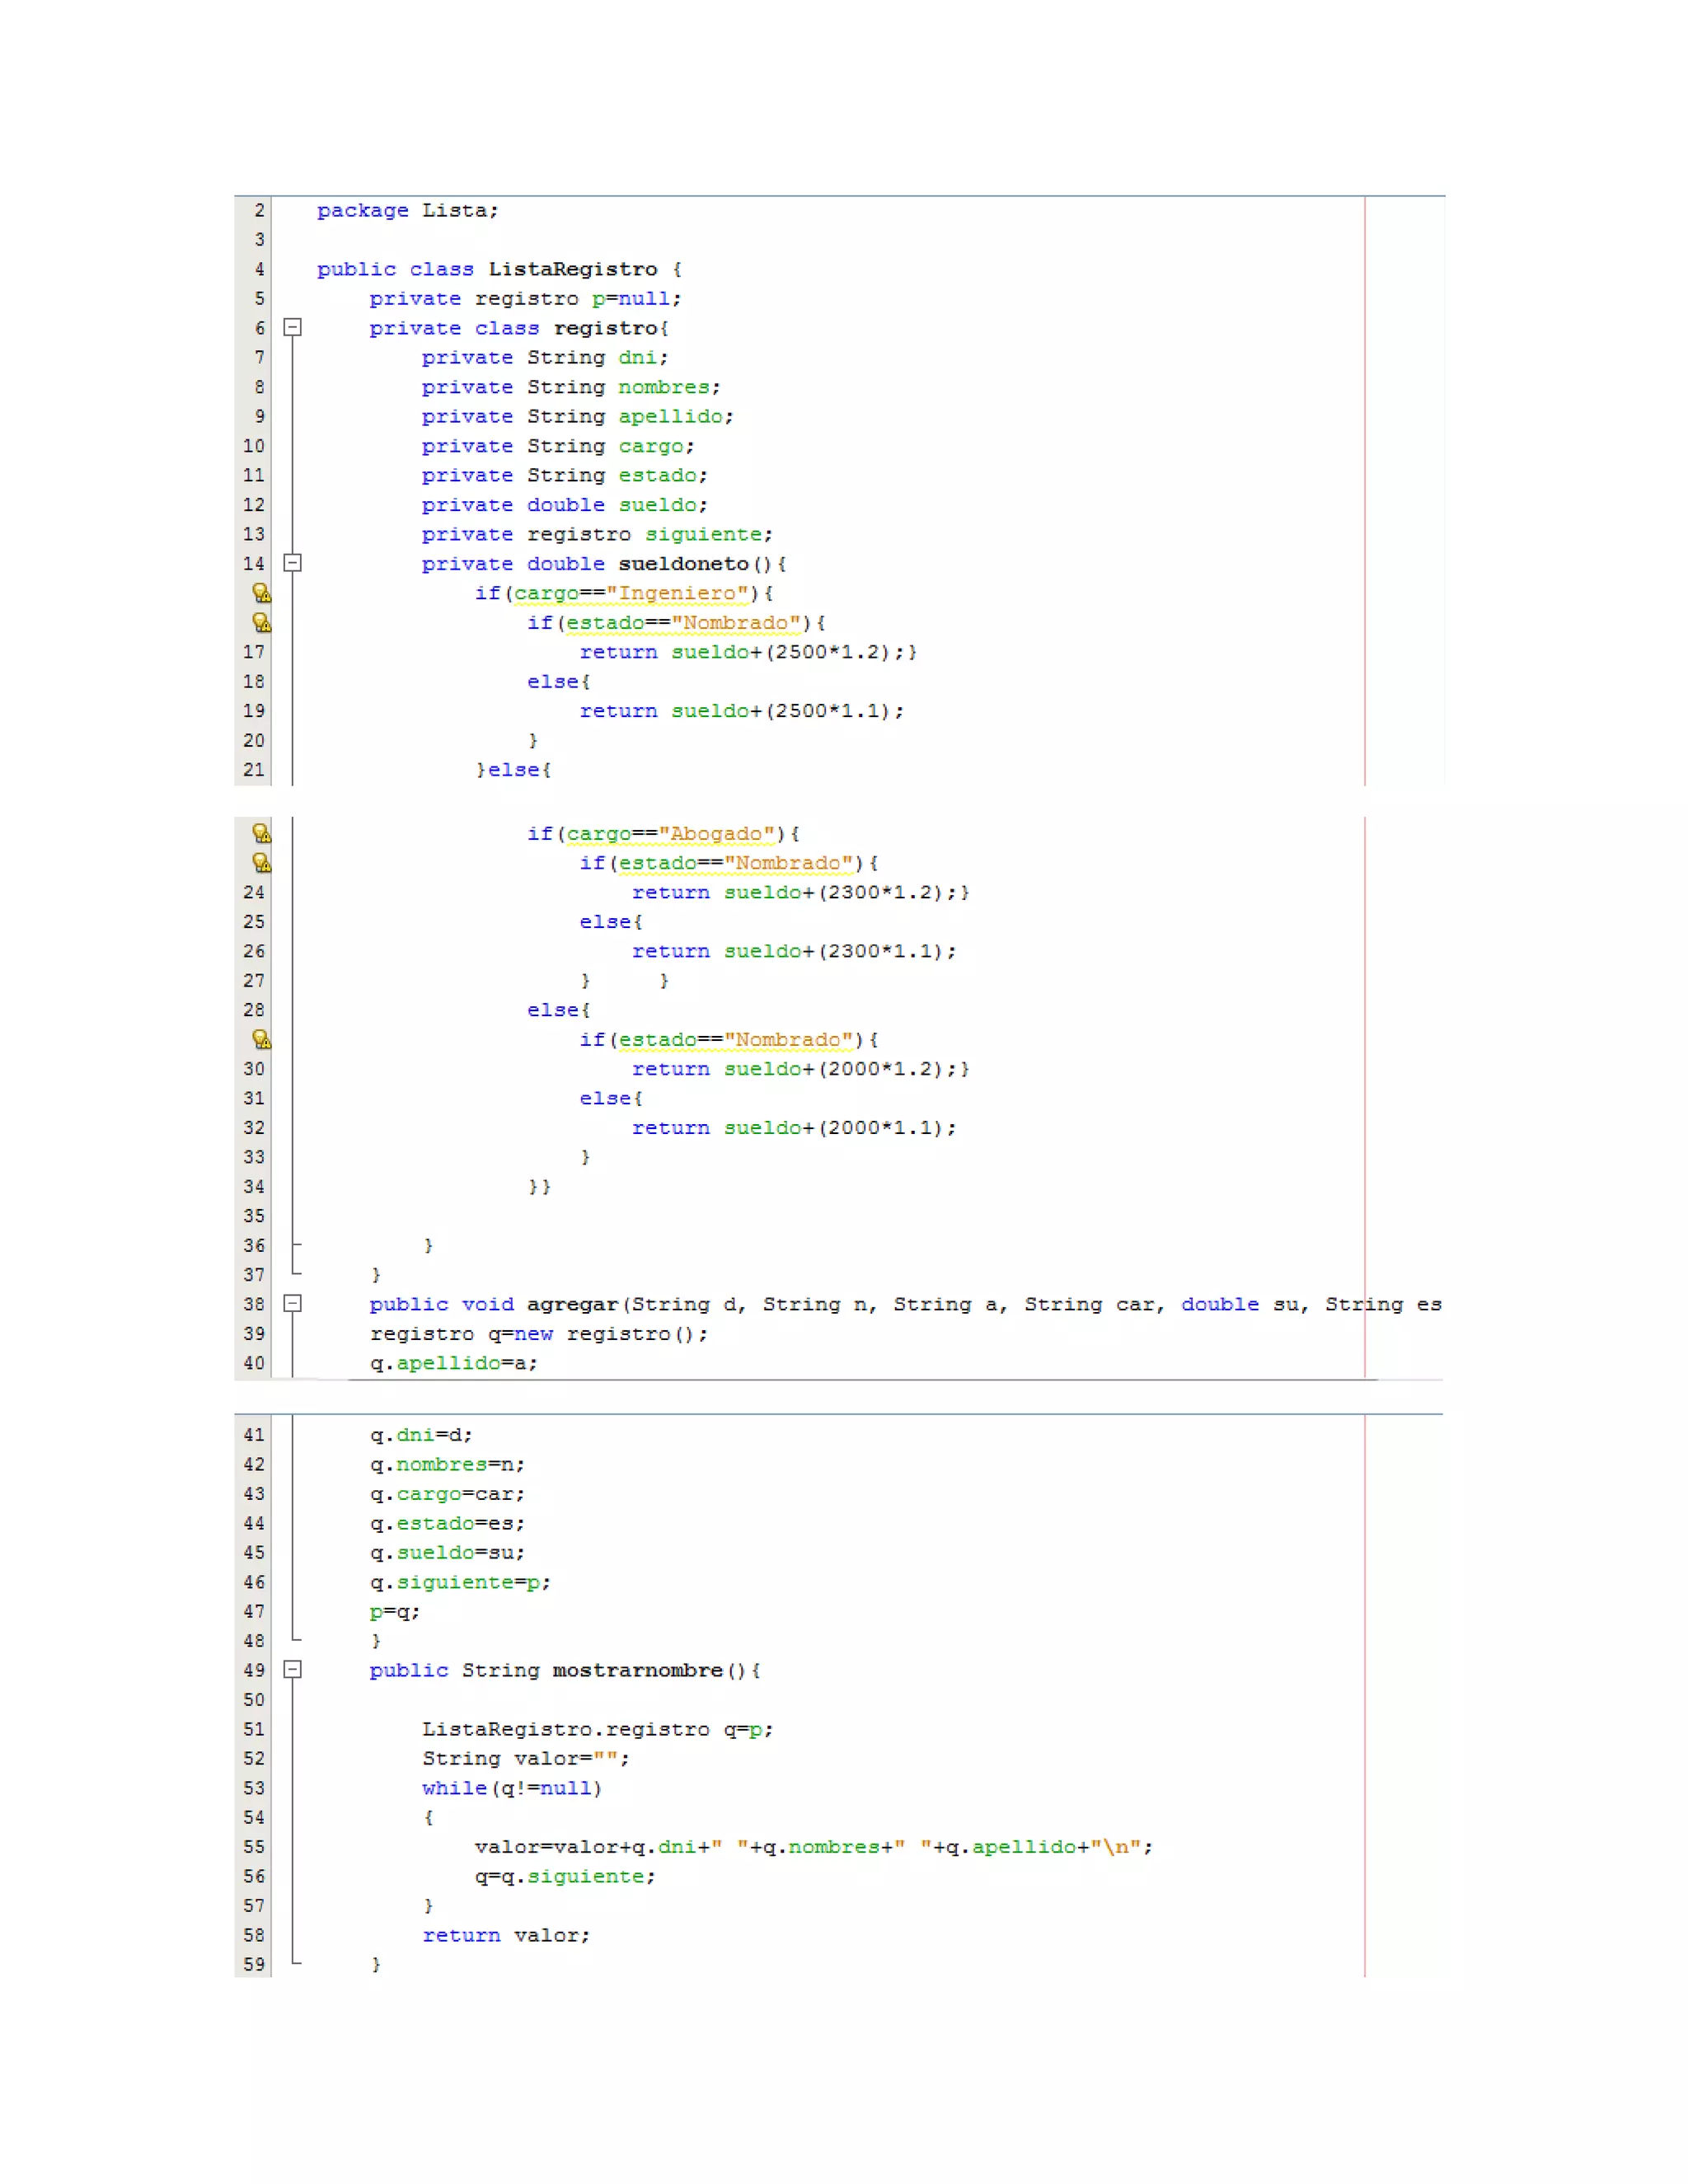
Task: Click hint bulb above line 30
Action: tap(261, 1039)
